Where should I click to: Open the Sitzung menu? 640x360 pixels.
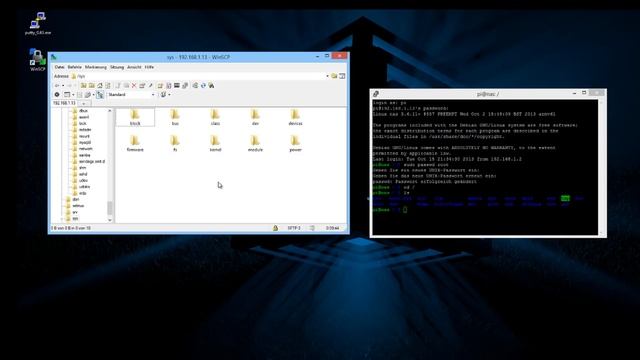pyautogui.click(x=117, y=67)
